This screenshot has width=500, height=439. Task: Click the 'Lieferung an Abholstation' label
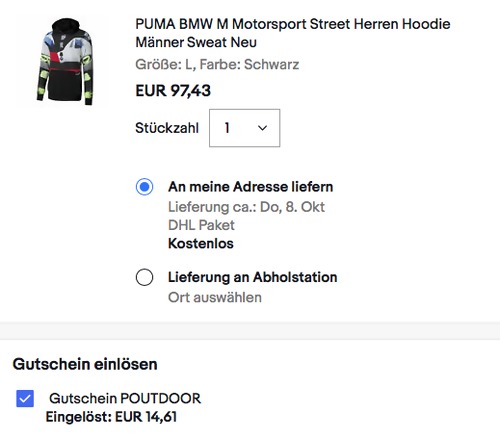pyautogui.click(x=253, y=277)
